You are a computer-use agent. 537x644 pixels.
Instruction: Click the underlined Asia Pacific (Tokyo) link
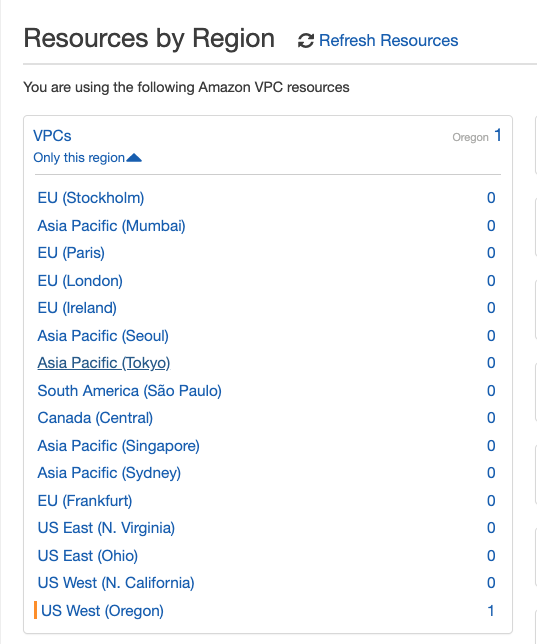tap(104, 363)
